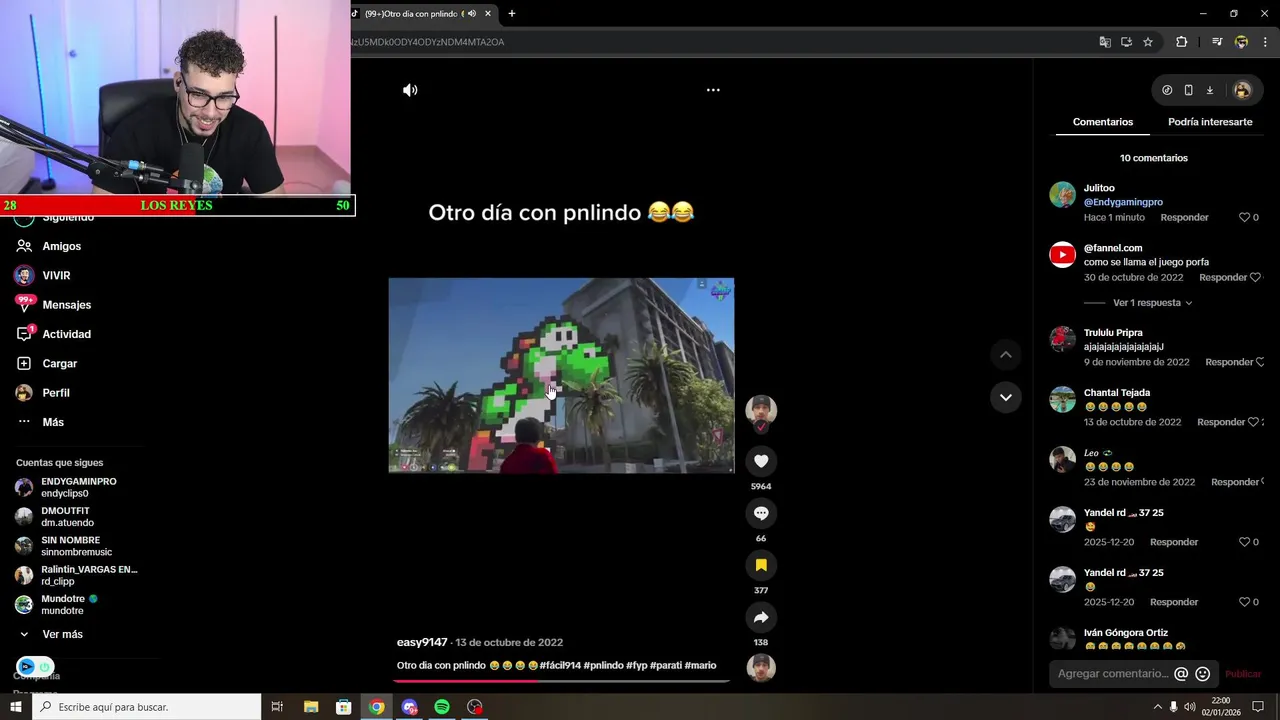Click the Windows search box

[147, 707]
